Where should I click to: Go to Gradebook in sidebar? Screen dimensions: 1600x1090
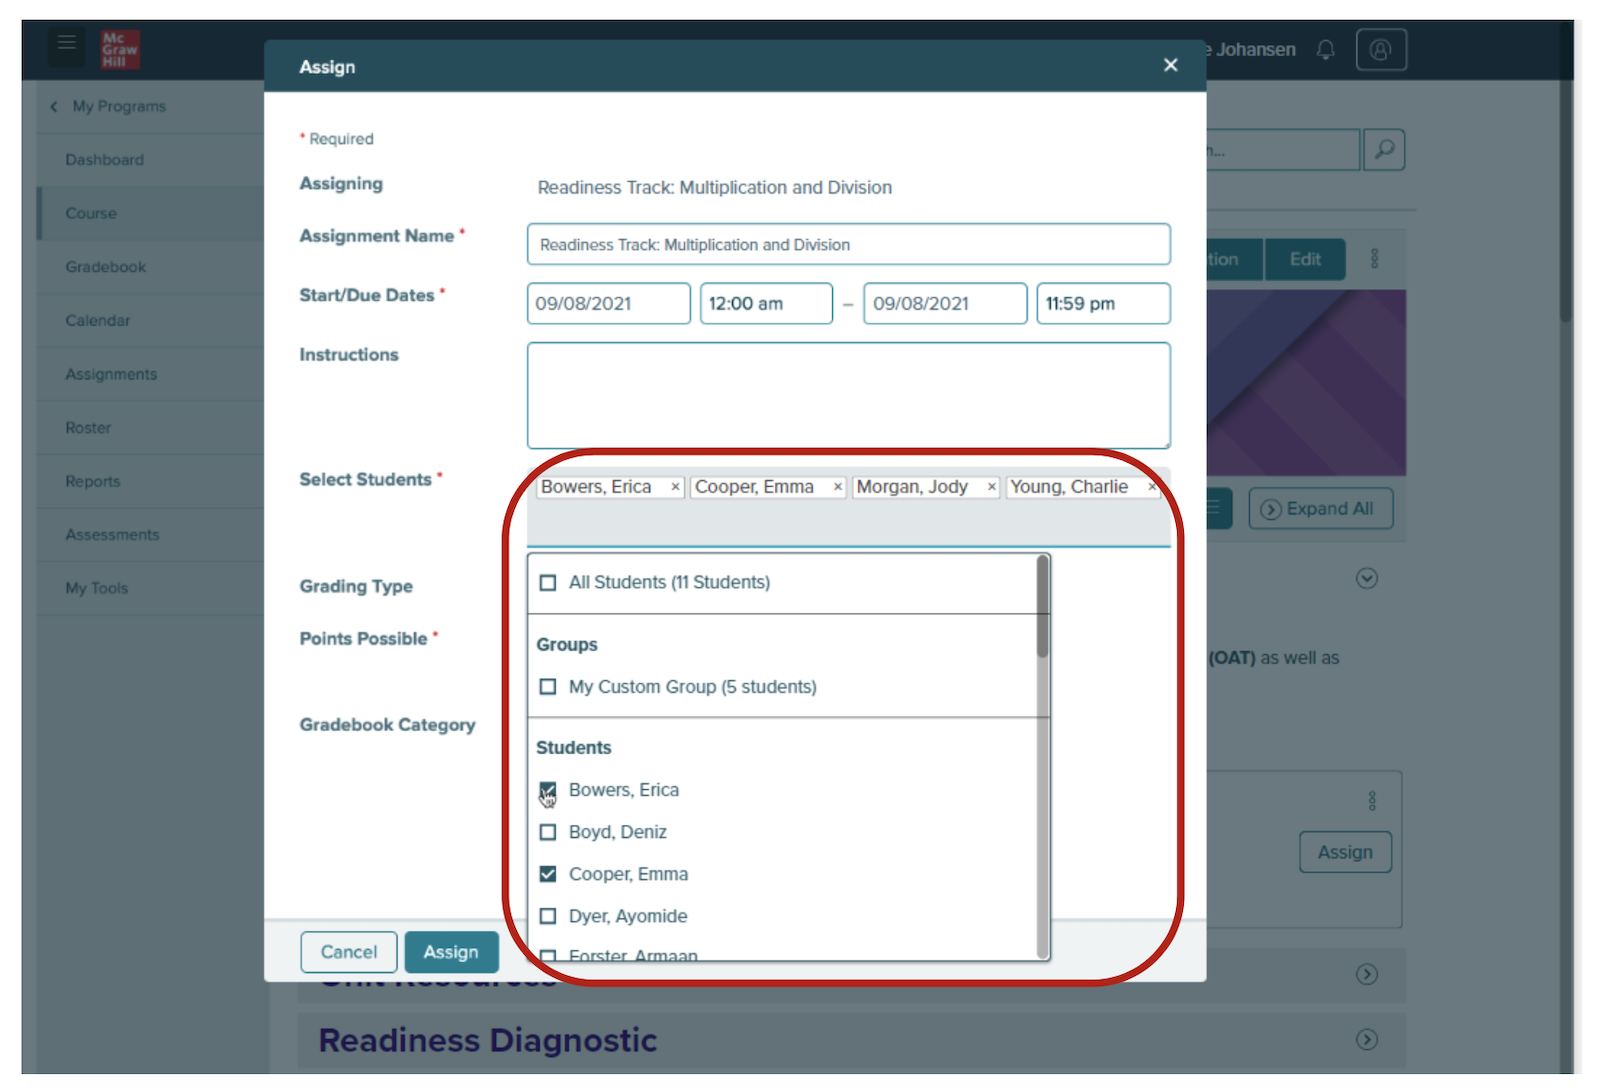point(106,267)
